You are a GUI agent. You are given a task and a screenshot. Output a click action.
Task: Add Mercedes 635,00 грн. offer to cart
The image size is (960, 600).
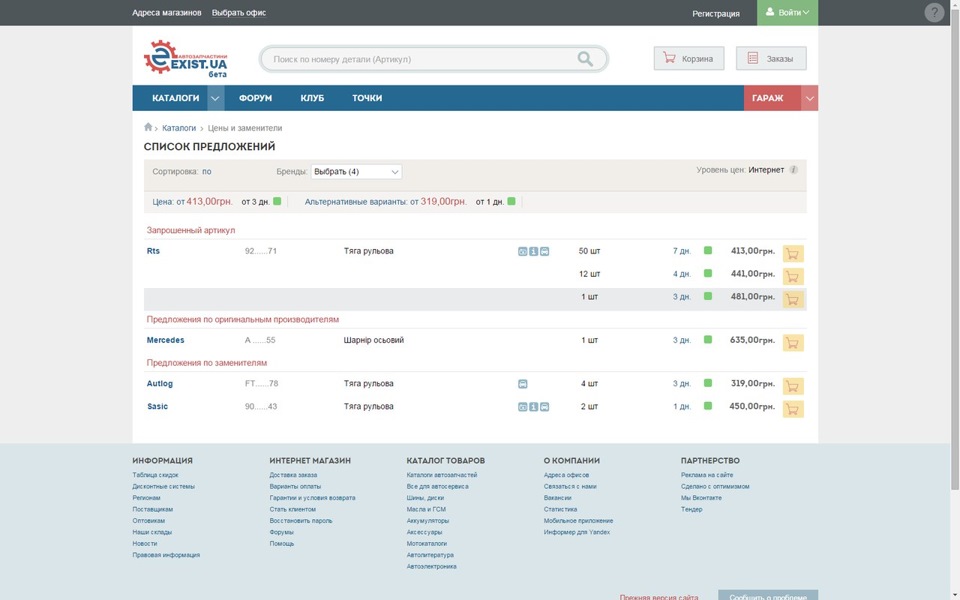[x=793, y=343]
